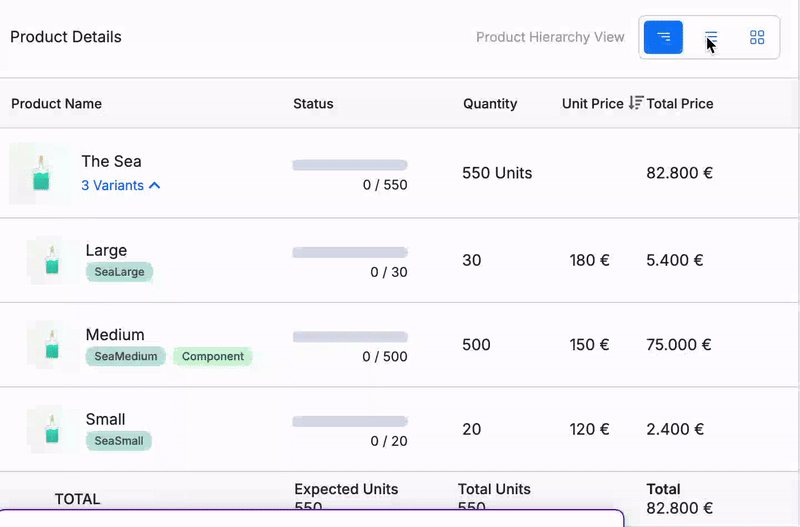
Task: Select the hierarchy tree view icon
Action: (x=663, y=37)
